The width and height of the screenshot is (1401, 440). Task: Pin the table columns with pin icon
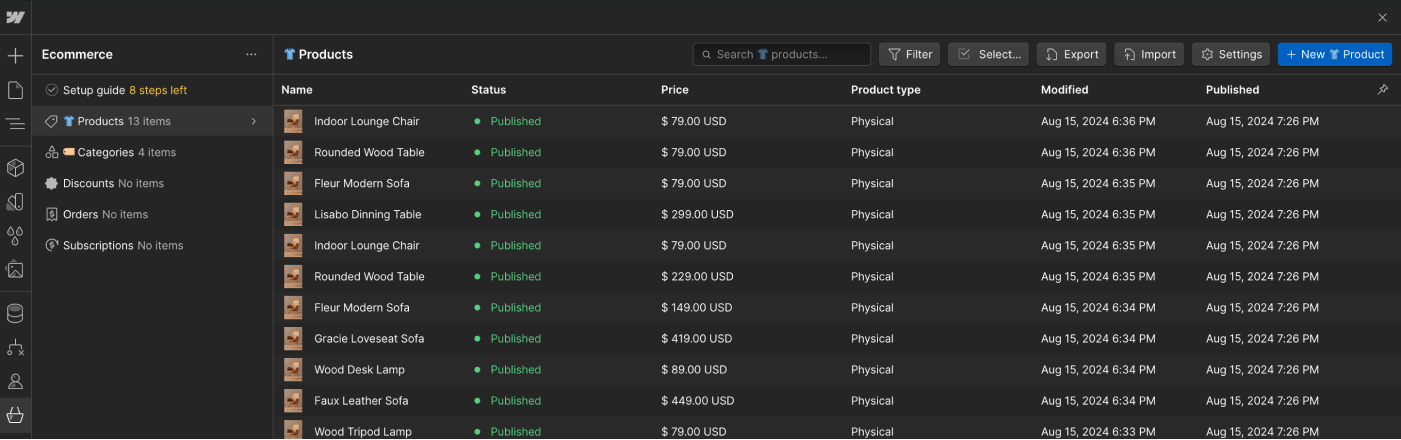(x=1383, y=90)
